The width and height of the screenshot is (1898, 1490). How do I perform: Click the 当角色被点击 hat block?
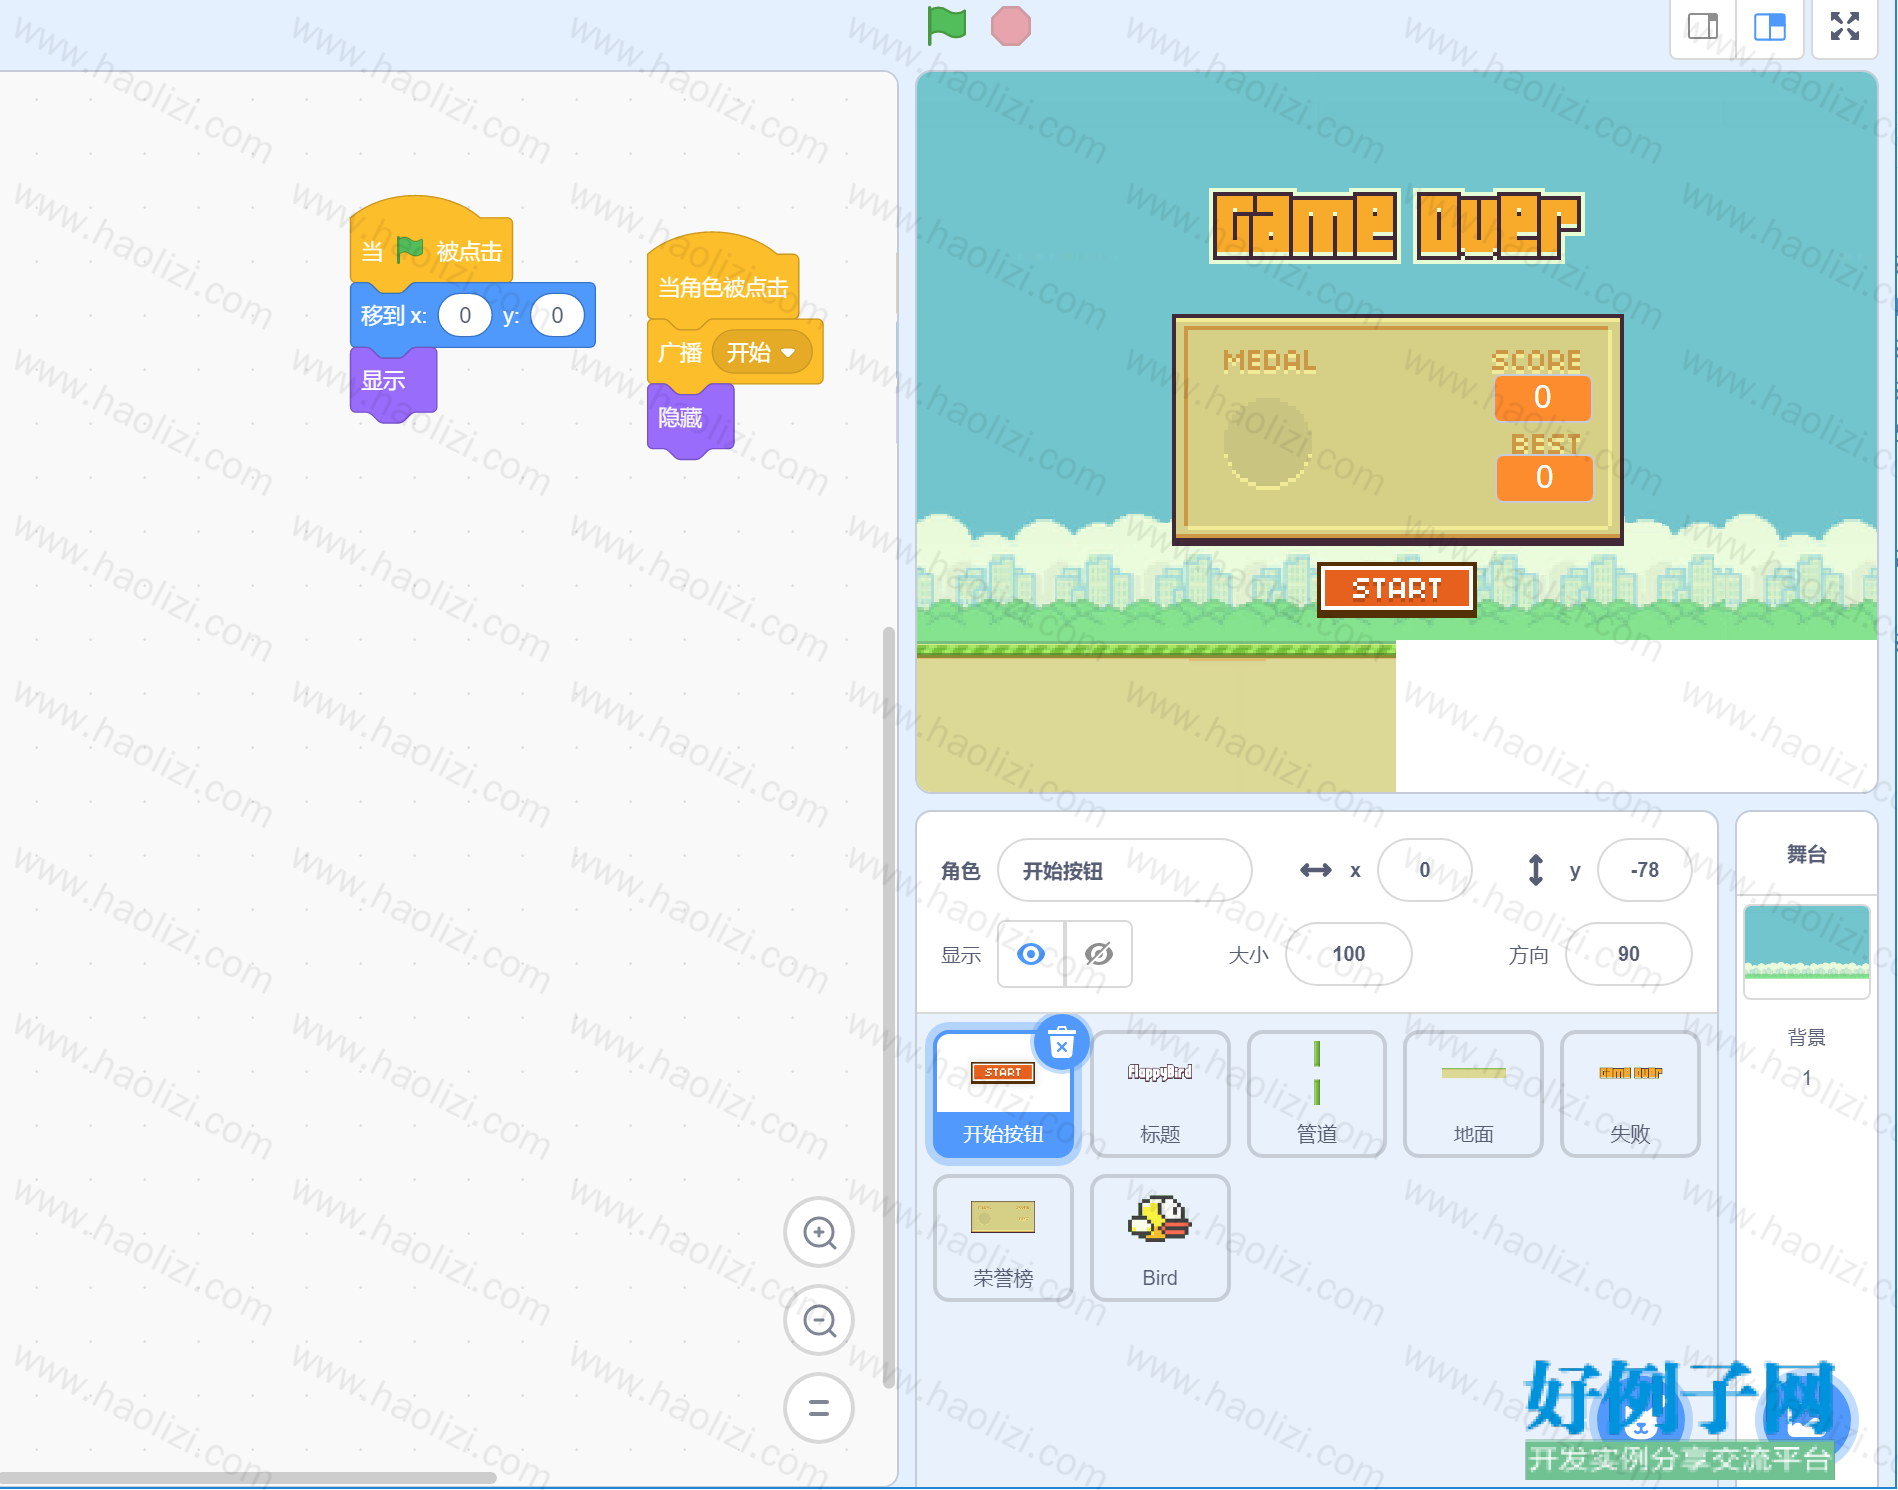tap(722, 281)
